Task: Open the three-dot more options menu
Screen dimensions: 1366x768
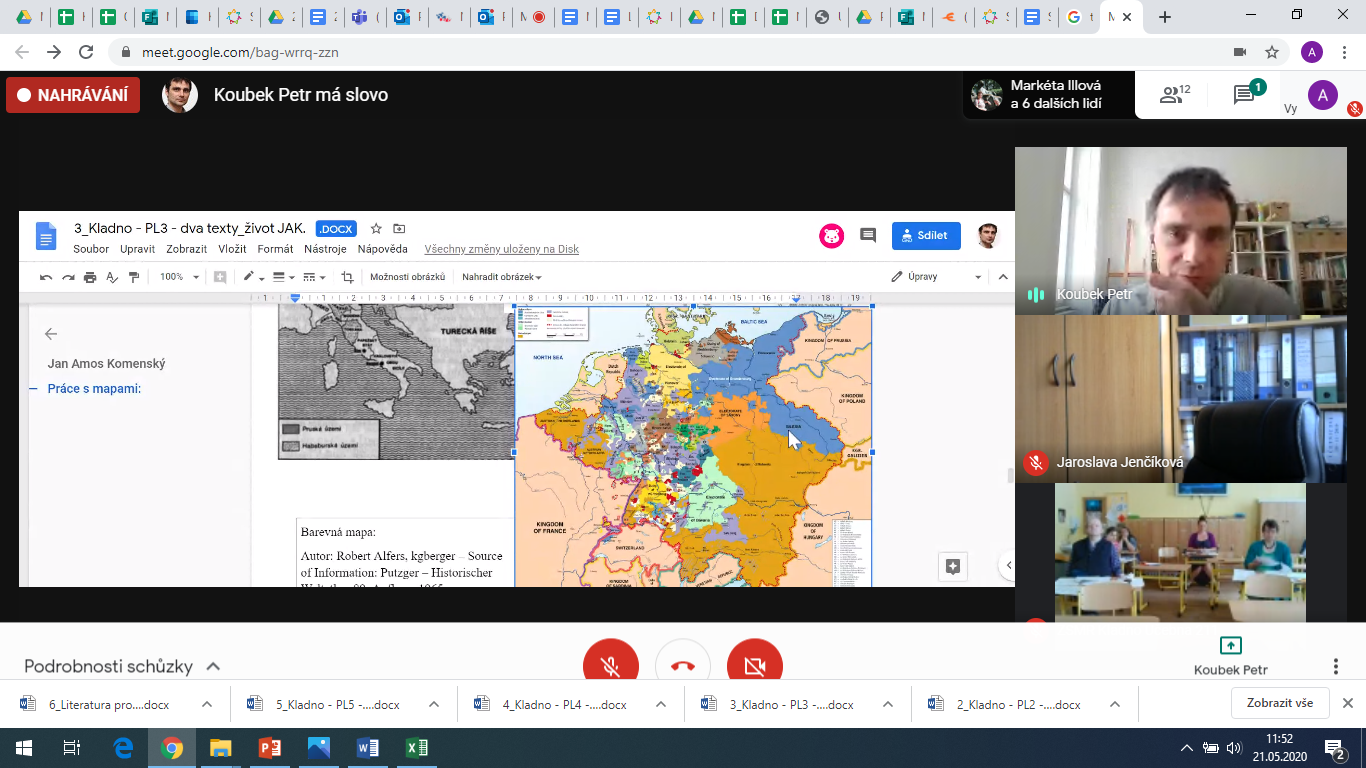Action: [x=1335, y=667]
